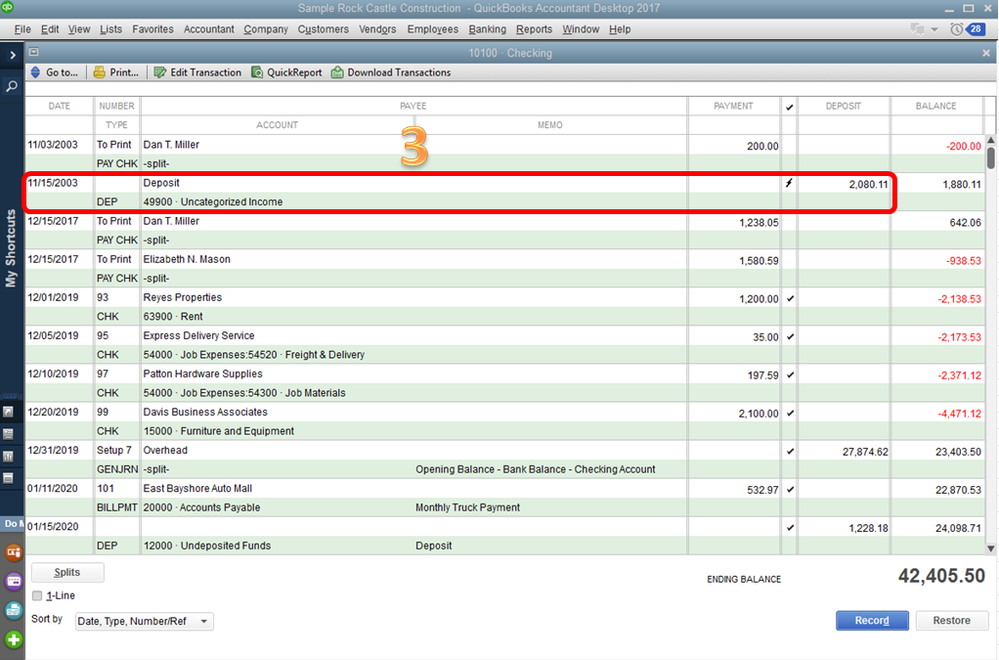999x660 pixels.
Task: Click account 15000 · Furniture and Equipment
Action: (219, 431)
